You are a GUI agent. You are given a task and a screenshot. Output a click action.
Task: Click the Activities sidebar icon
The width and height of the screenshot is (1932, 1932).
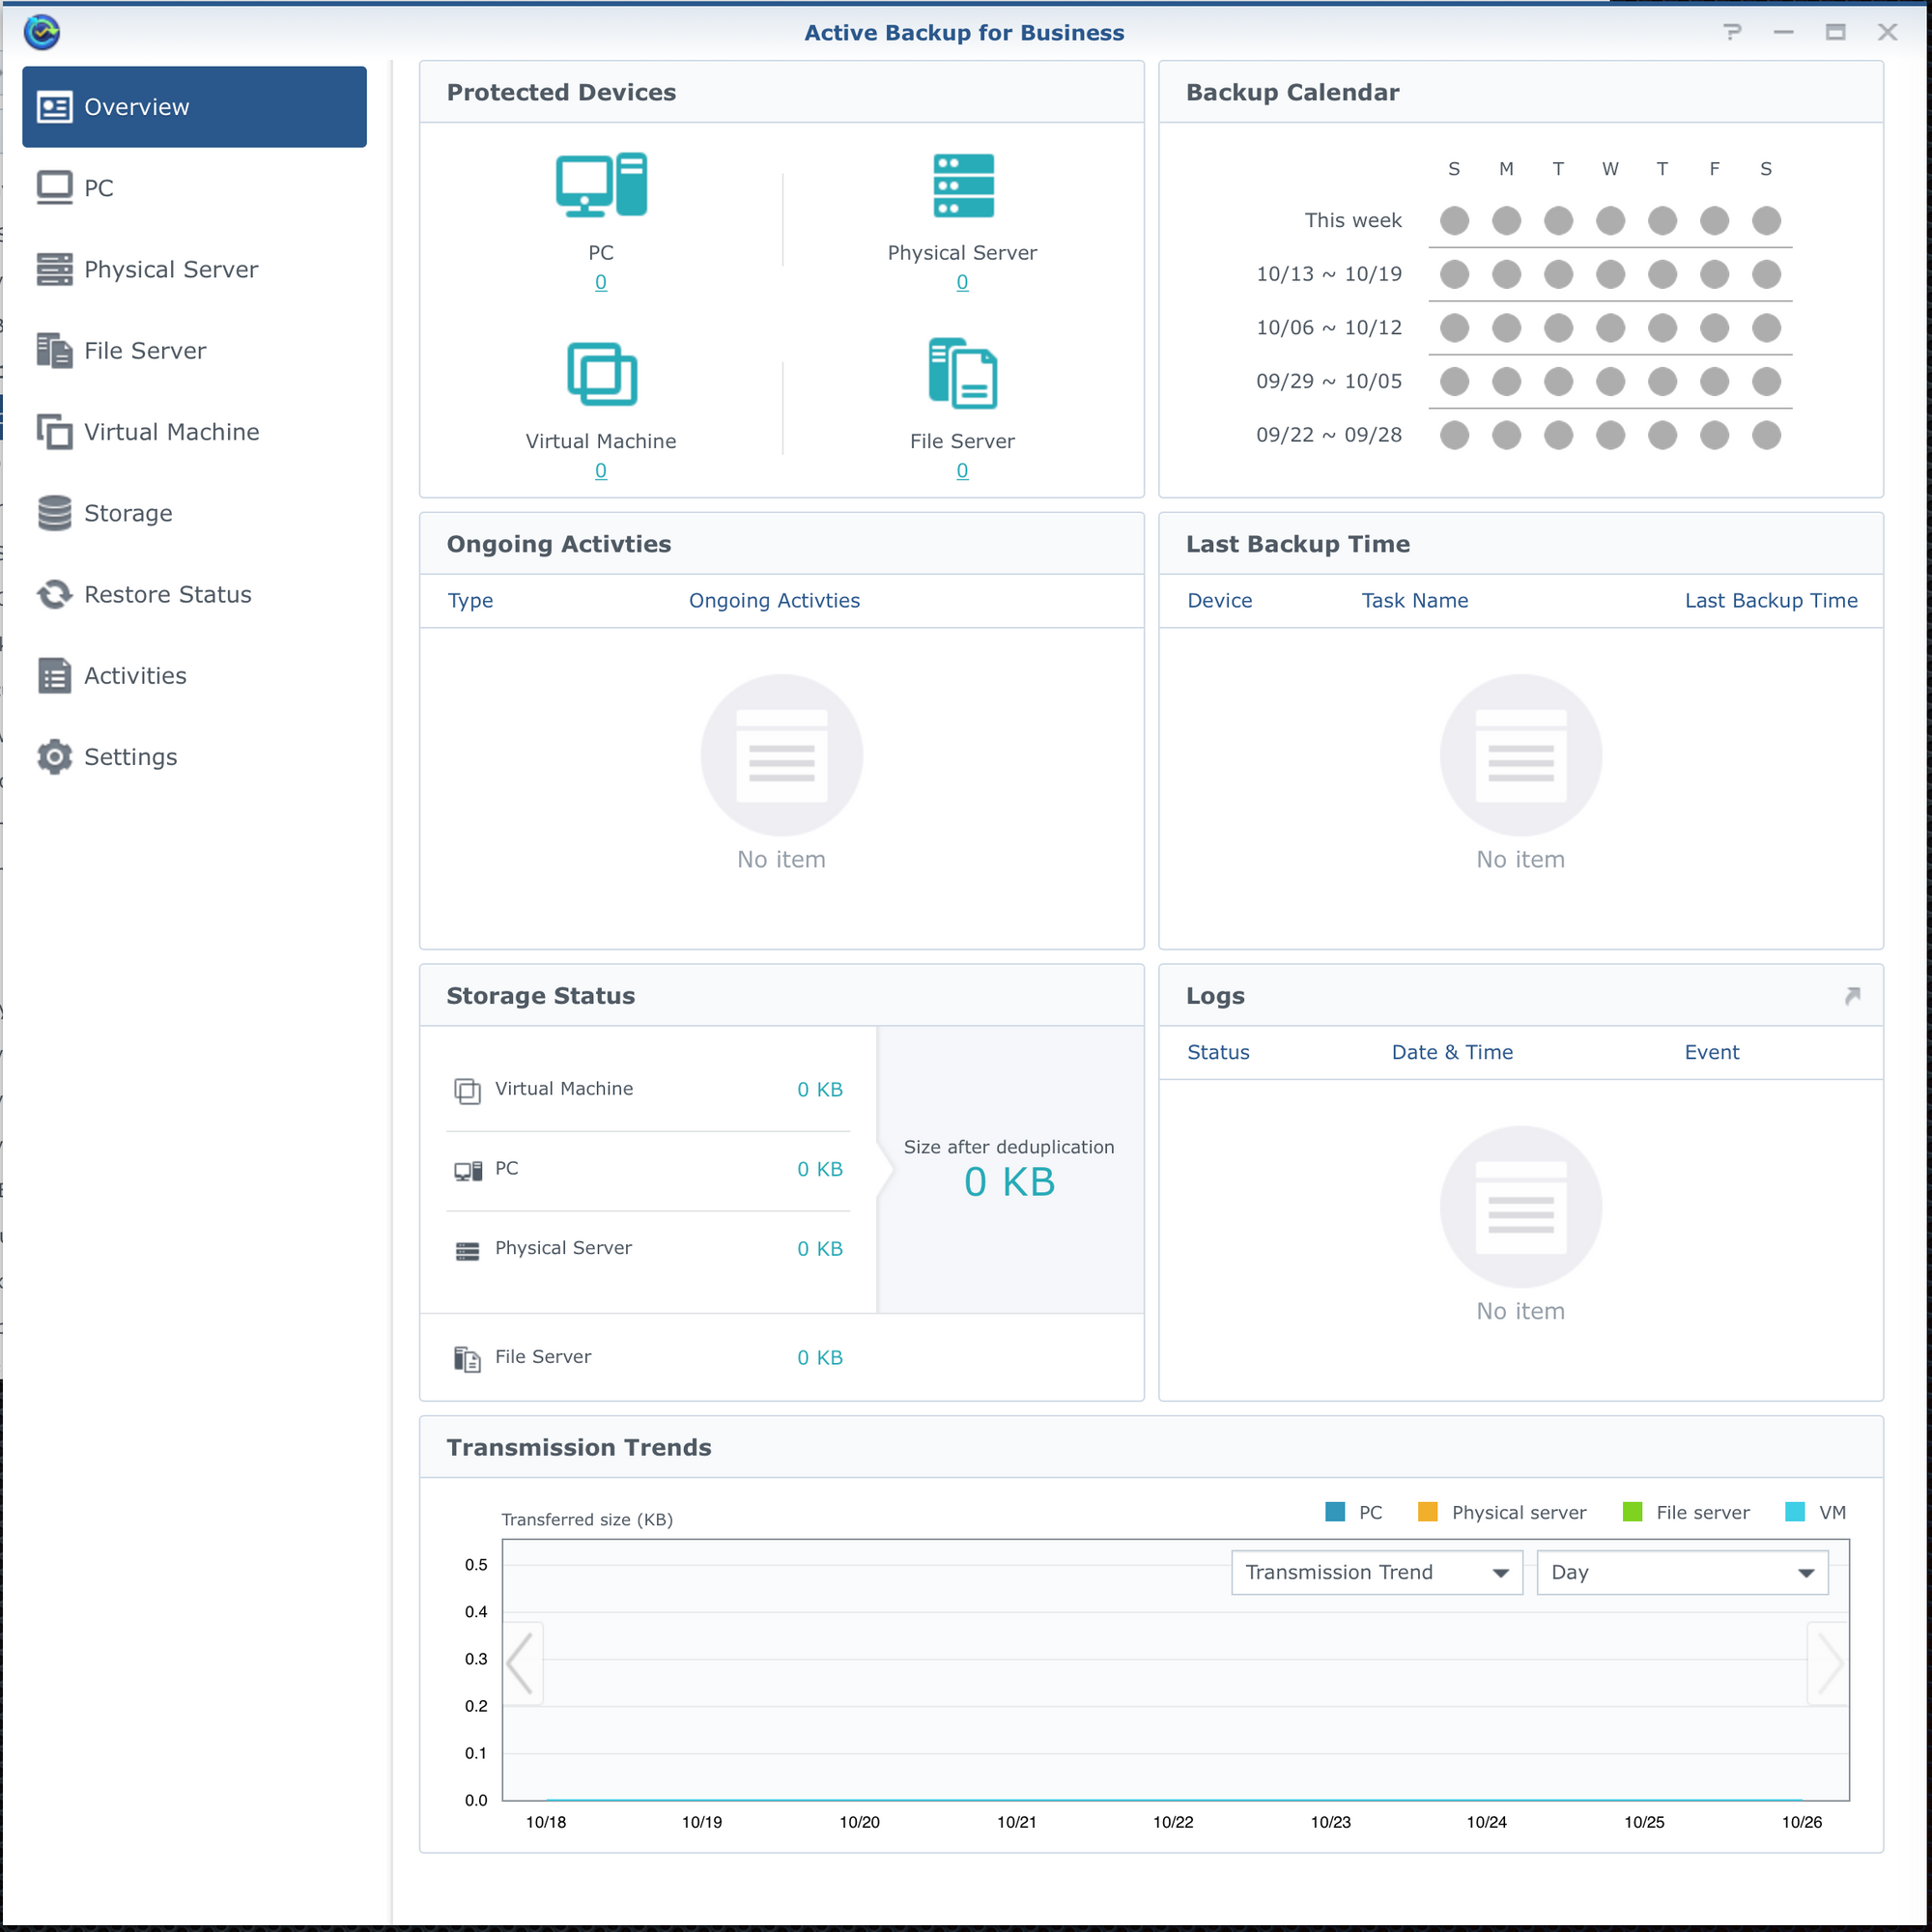pos(54,675)
